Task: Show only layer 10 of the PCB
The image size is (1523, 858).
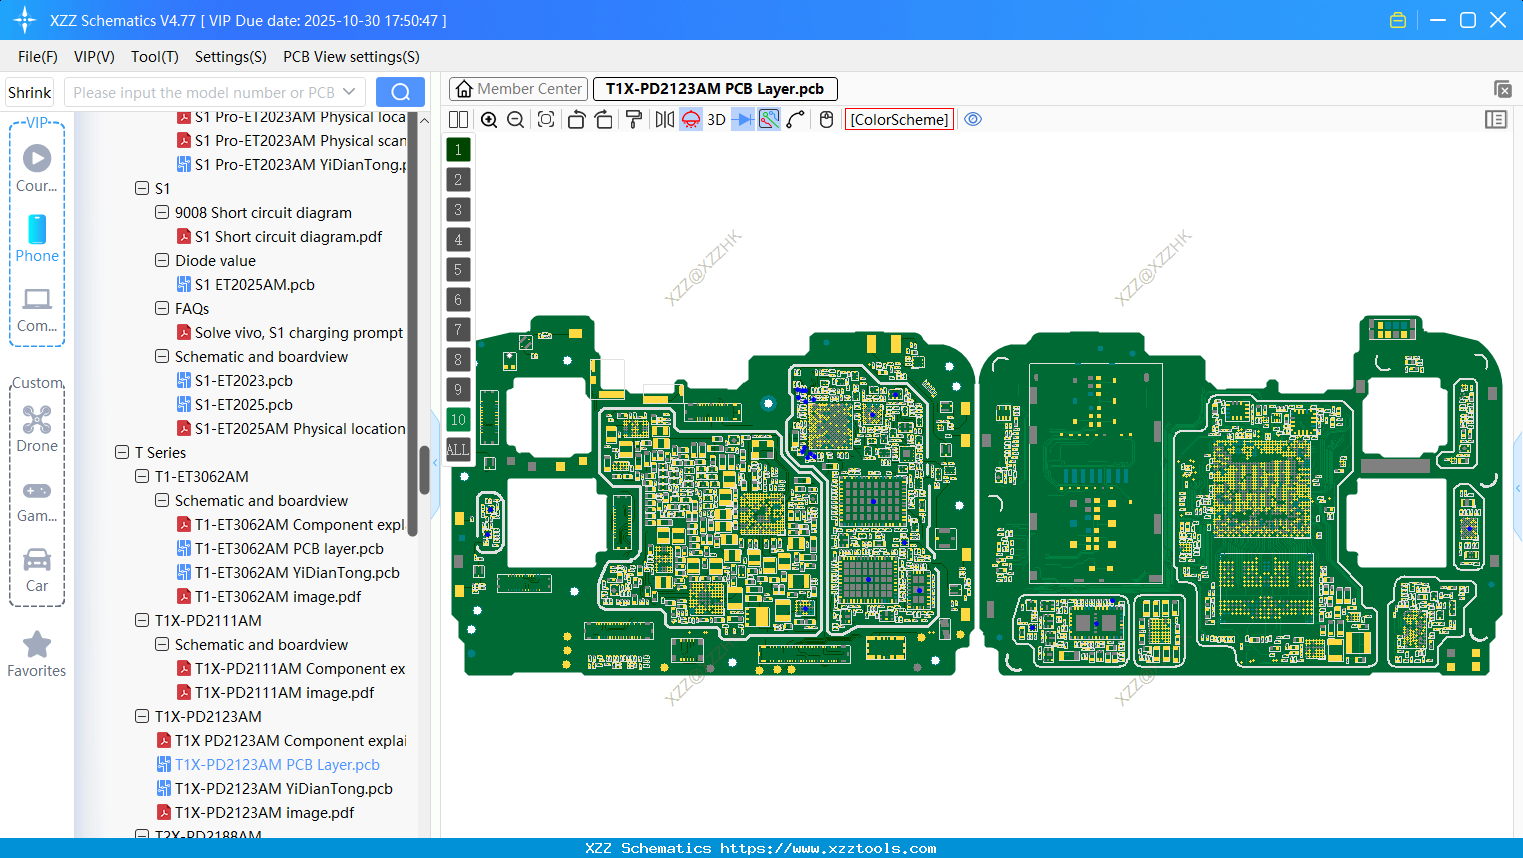Action: (x=458, y=419)
